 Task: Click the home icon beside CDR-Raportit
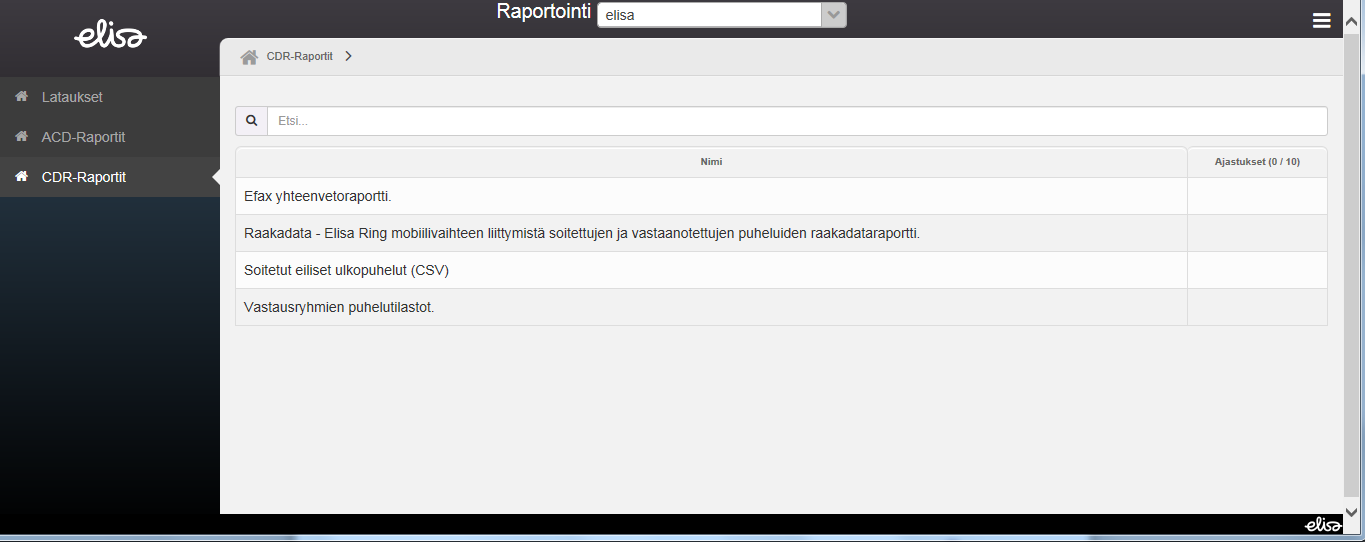(x=21, y=177)
